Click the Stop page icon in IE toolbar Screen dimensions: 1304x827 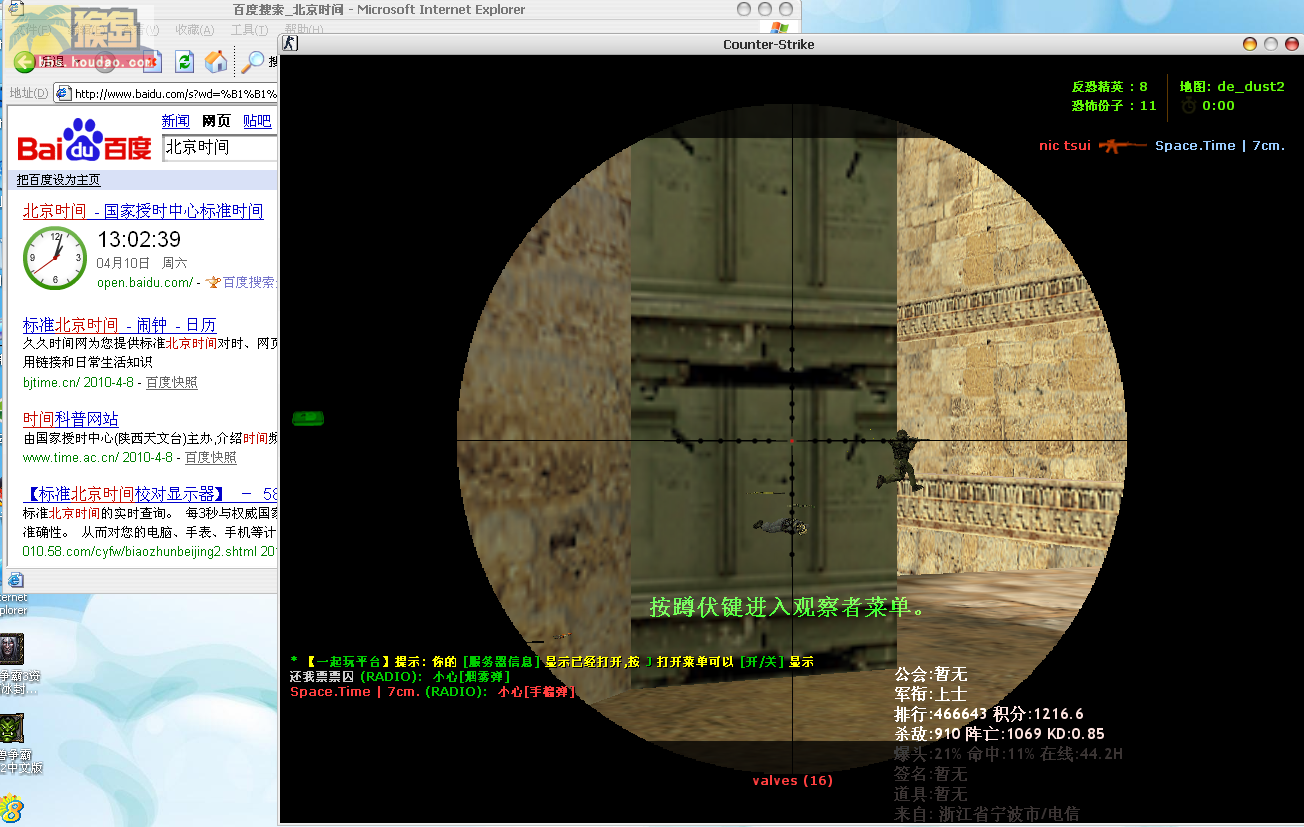tap(152, 62)
